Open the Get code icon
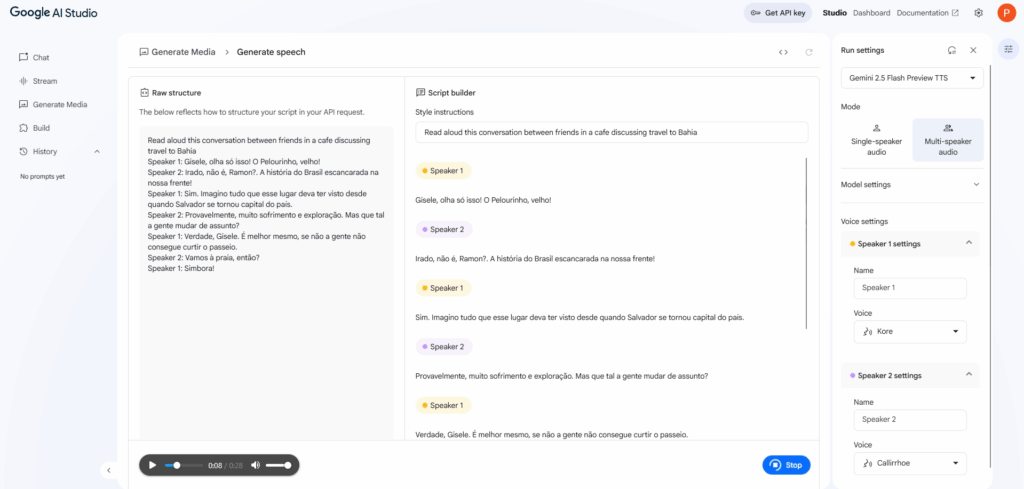 tap(783, 52)
